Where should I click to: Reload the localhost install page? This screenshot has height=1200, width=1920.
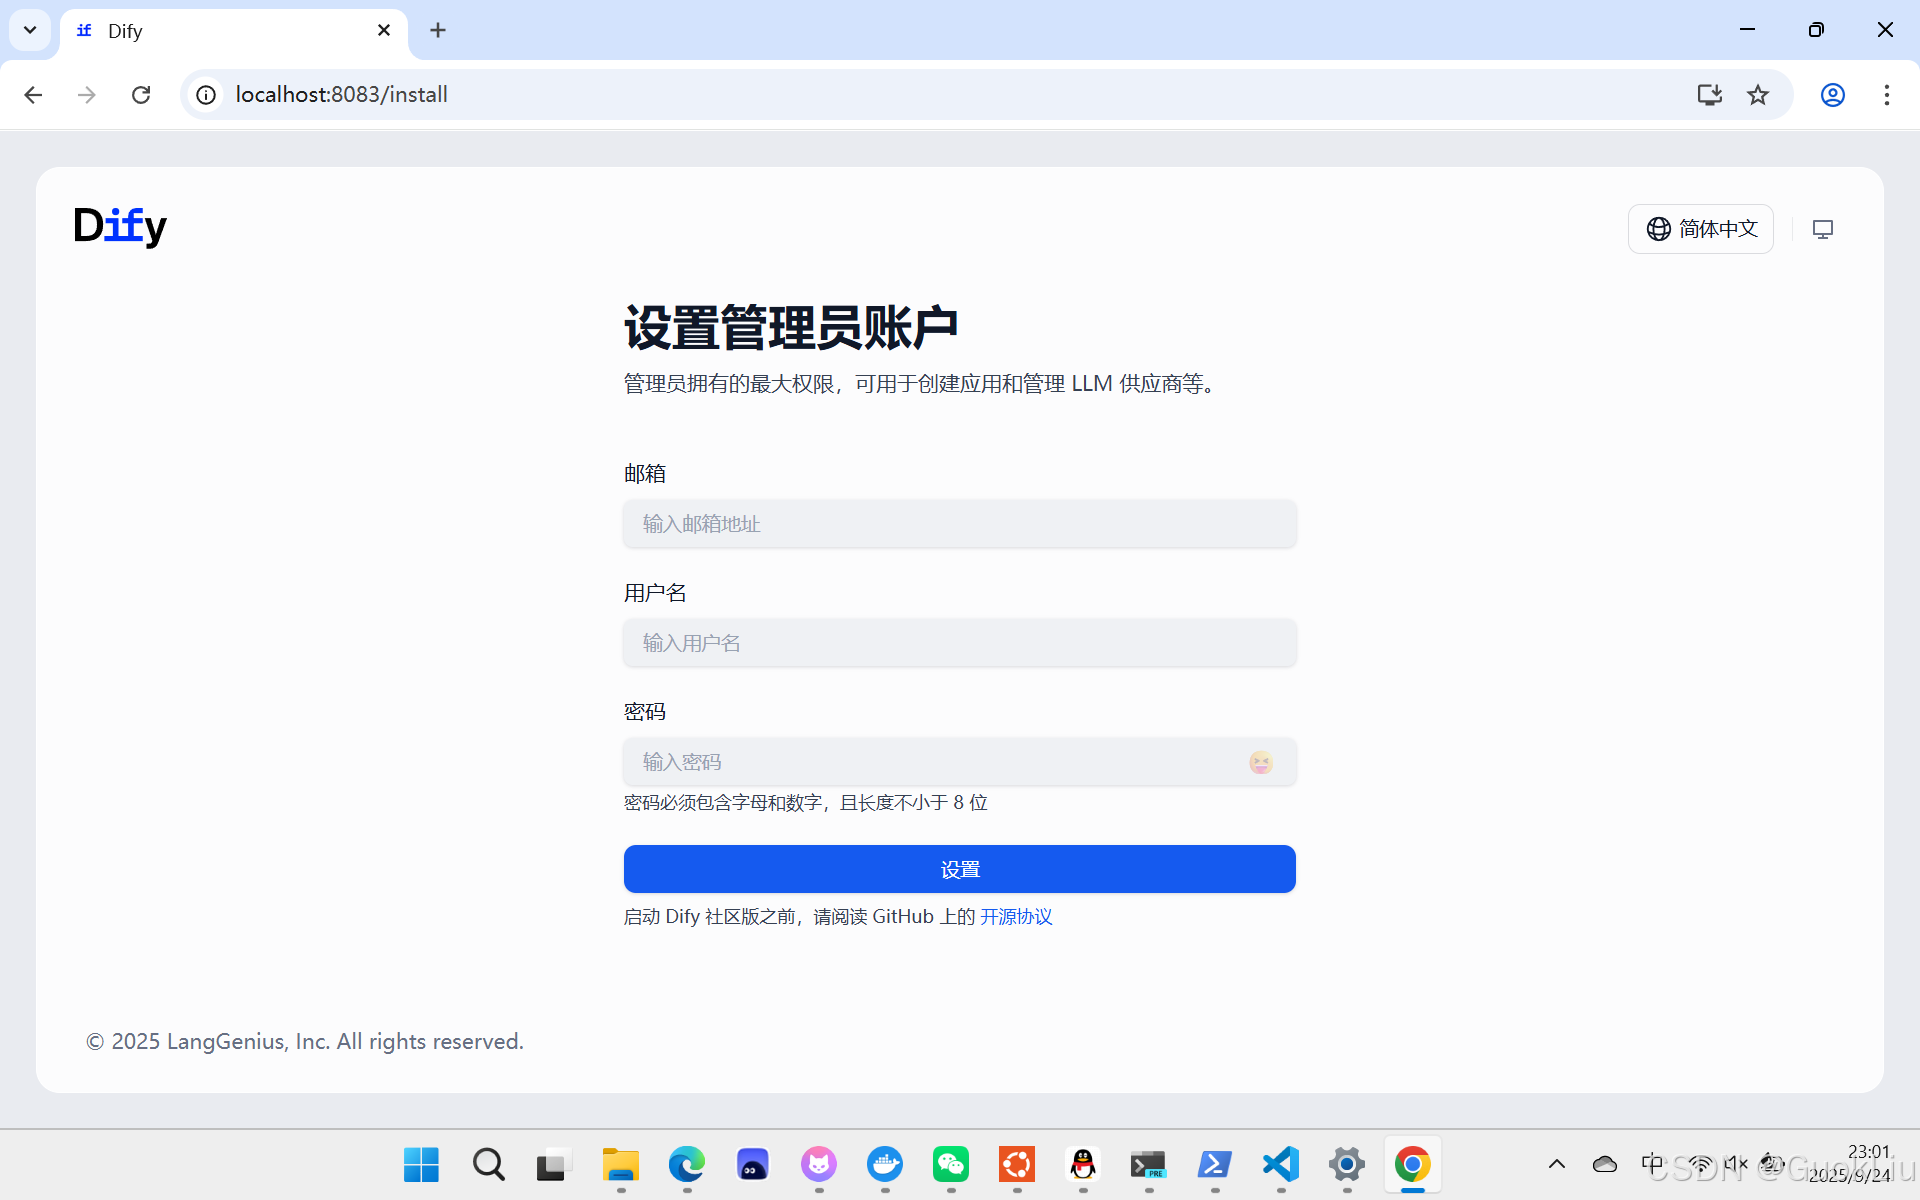[141, 95]
